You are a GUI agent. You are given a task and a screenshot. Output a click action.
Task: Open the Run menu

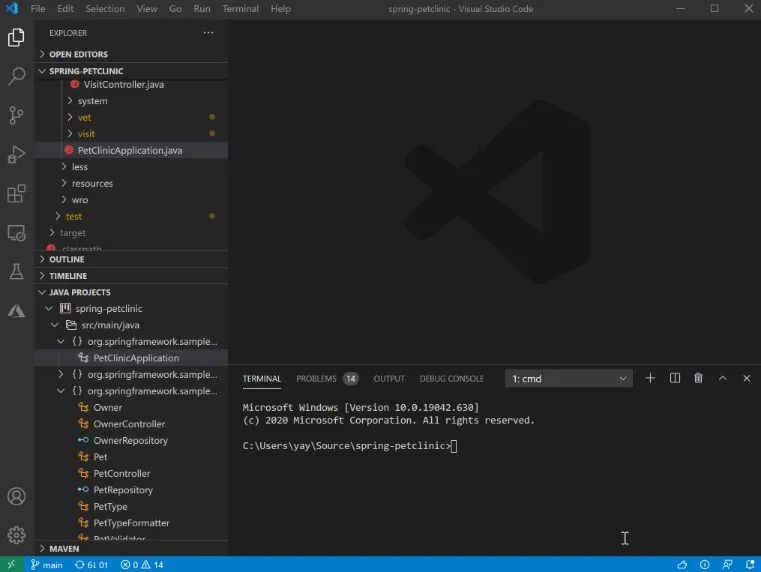(x=202, y=9)
